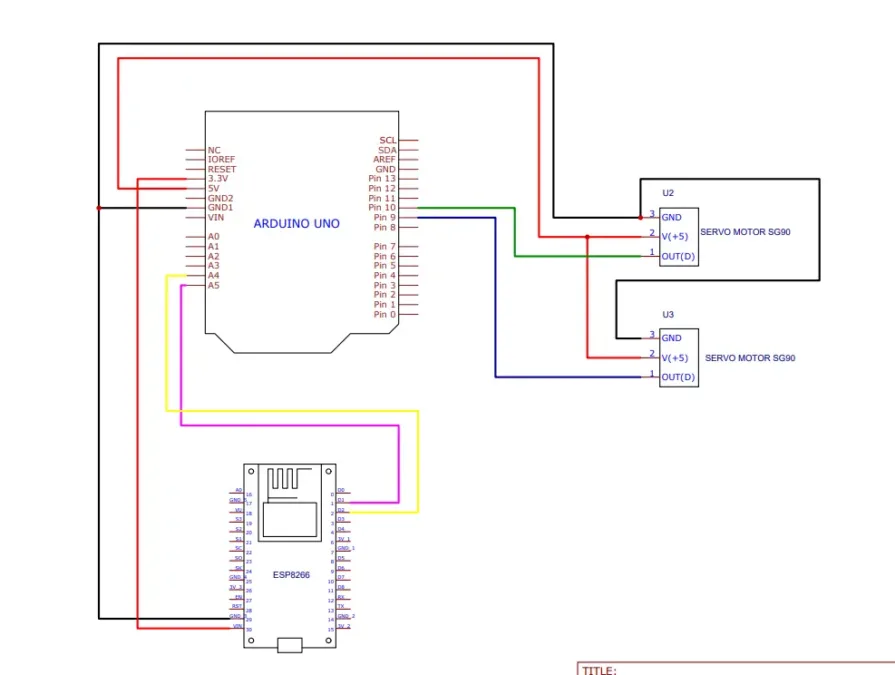Select the ESP8266 module label
This screenshot has width=895, height=675.
click(291, 575)
